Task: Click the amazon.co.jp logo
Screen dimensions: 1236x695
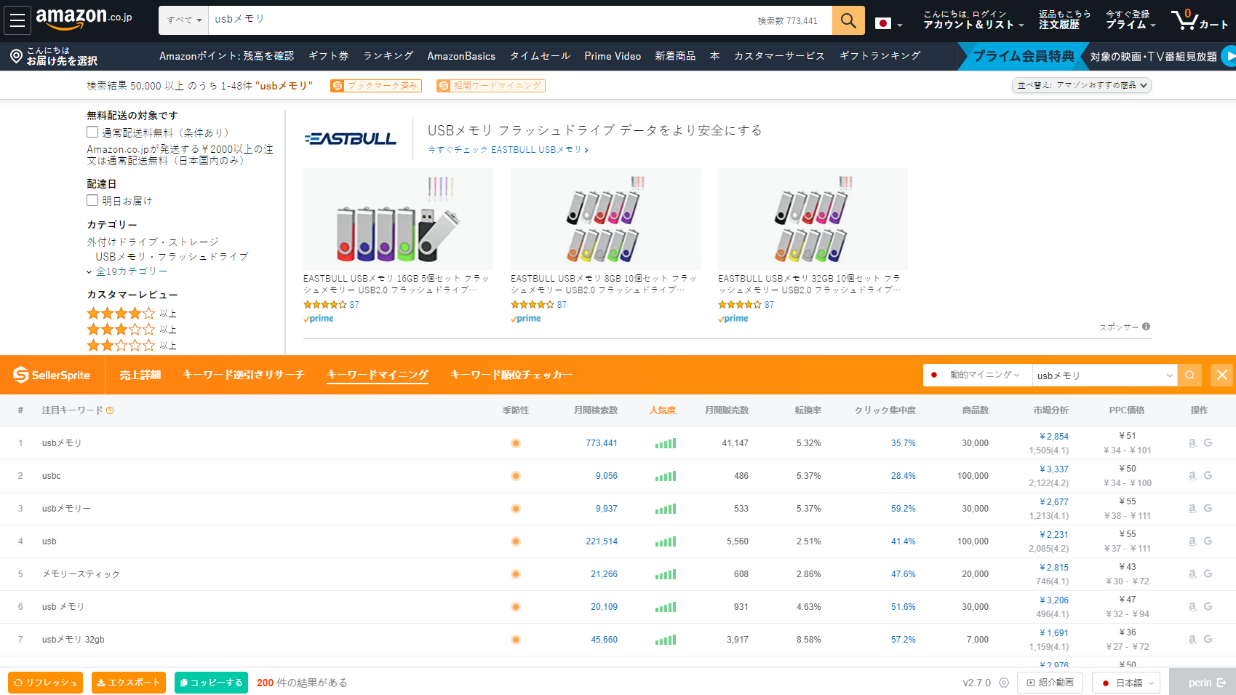Action: pyautogui.click(x=84, y=18)
